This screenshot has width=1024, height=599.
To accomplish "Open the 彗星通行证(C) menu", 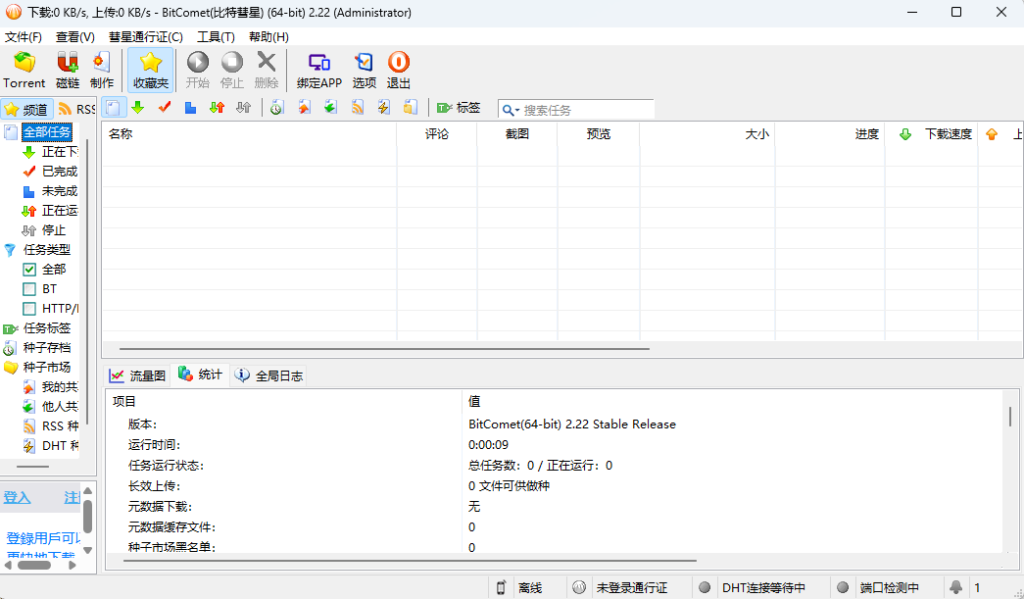I will 146,37.
